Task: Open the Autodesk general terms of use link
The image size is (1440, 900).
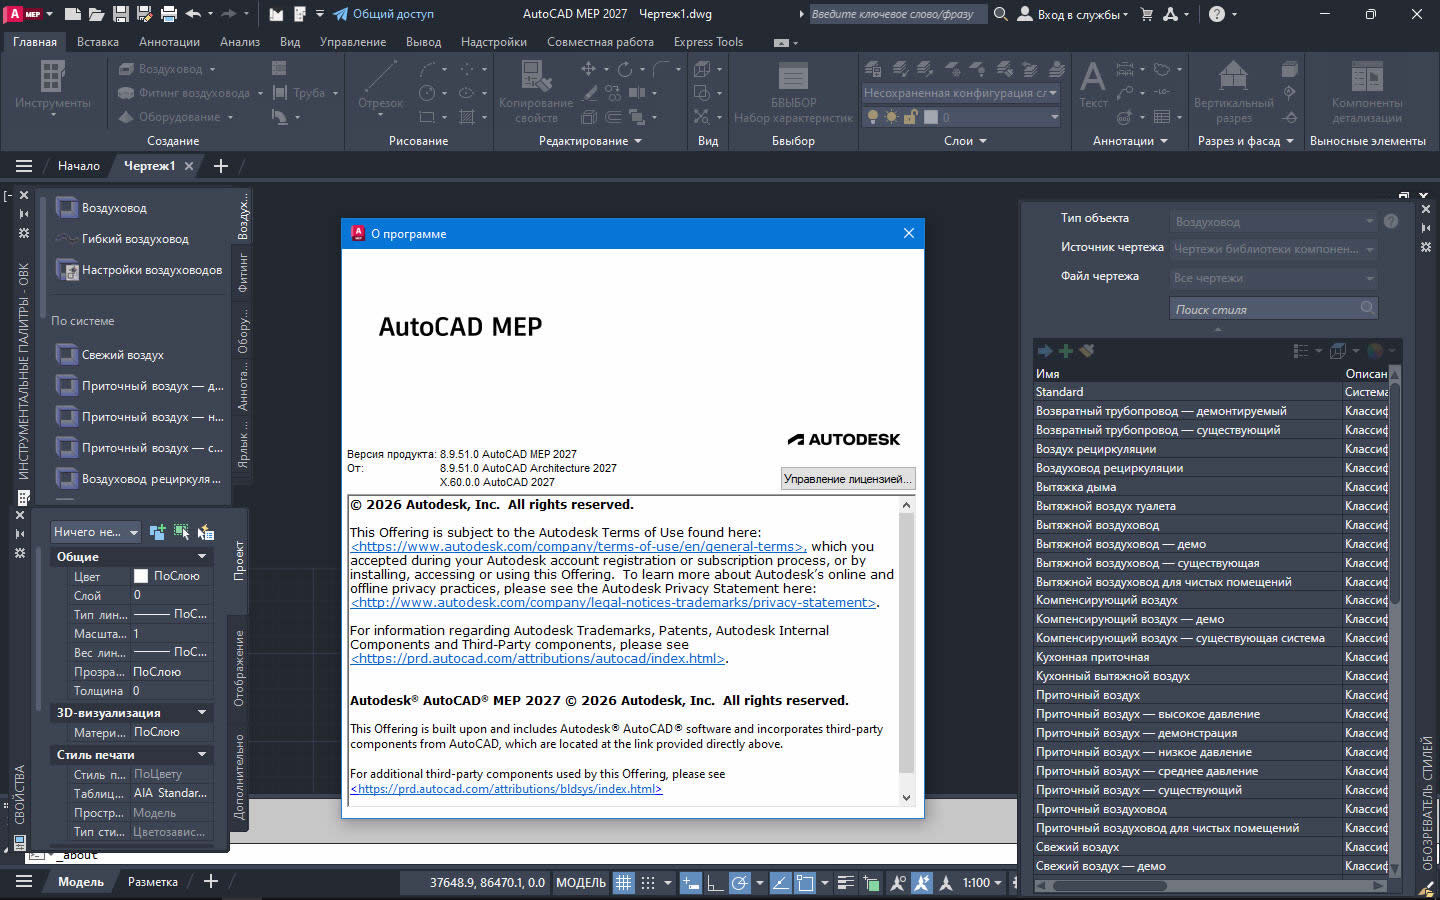Action: [x=578, y=547]
